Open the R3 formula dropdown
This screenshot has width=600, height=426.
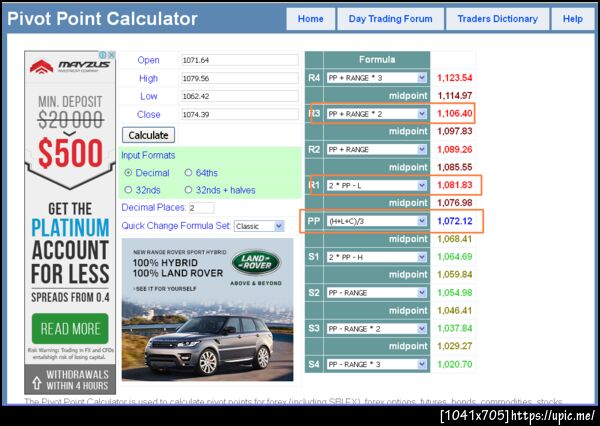tap(377, 114)
